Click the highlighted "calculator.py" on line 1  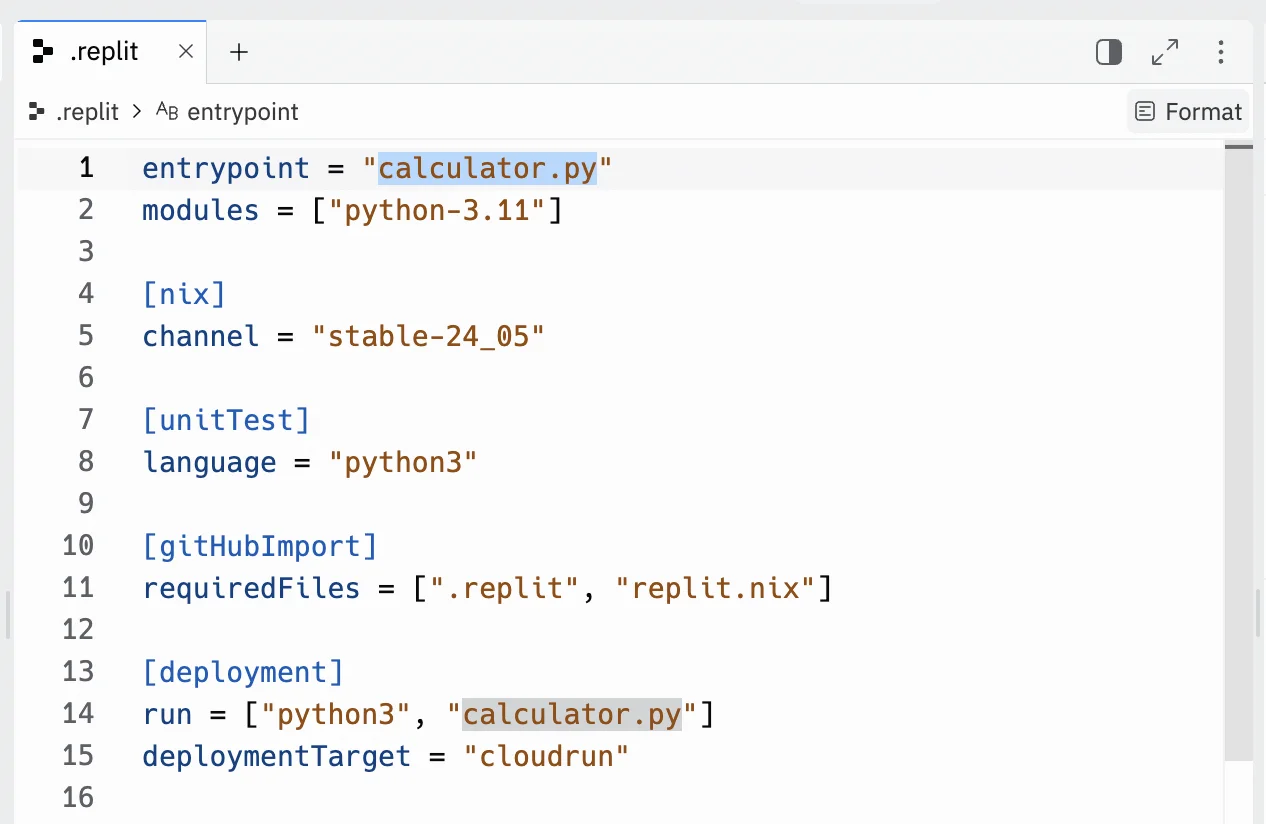(x=487, y=168)
